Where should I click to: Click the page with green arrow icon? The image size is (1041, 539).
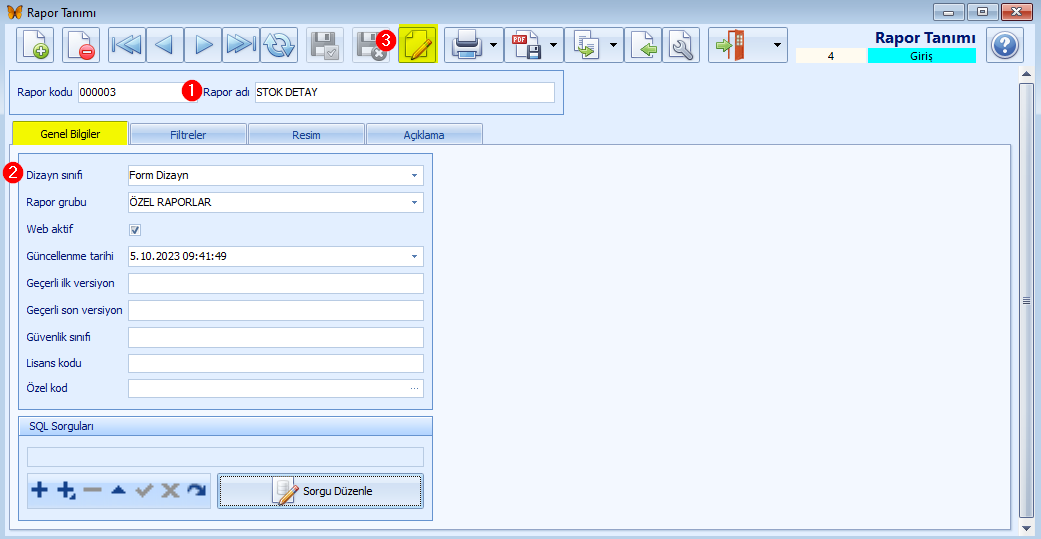[x=643, y=45]
